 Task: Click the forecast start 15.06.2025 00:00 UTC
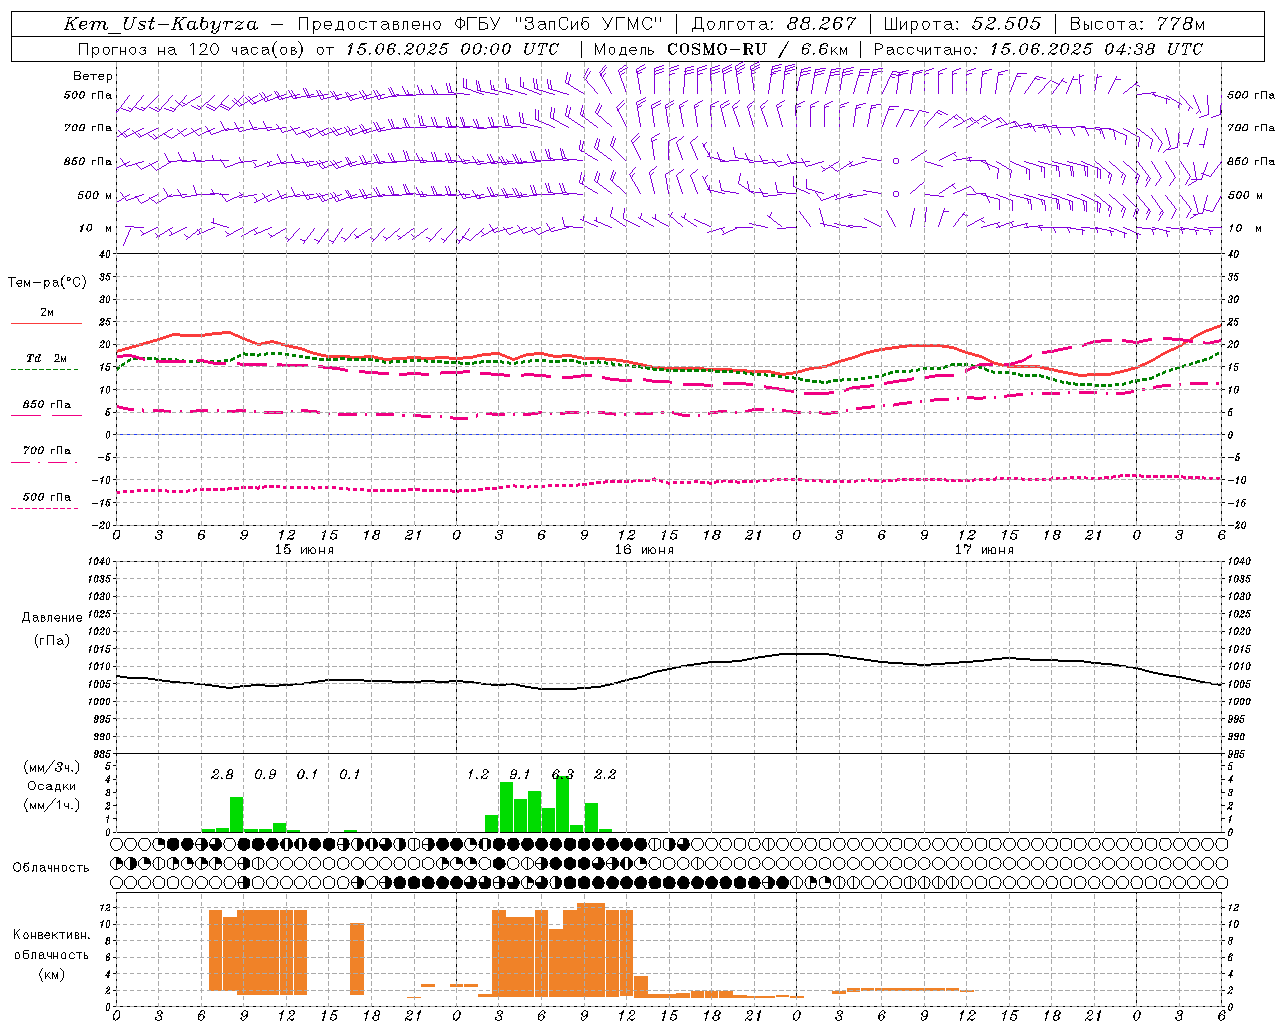pyautogui.click(x=452, y=49)
